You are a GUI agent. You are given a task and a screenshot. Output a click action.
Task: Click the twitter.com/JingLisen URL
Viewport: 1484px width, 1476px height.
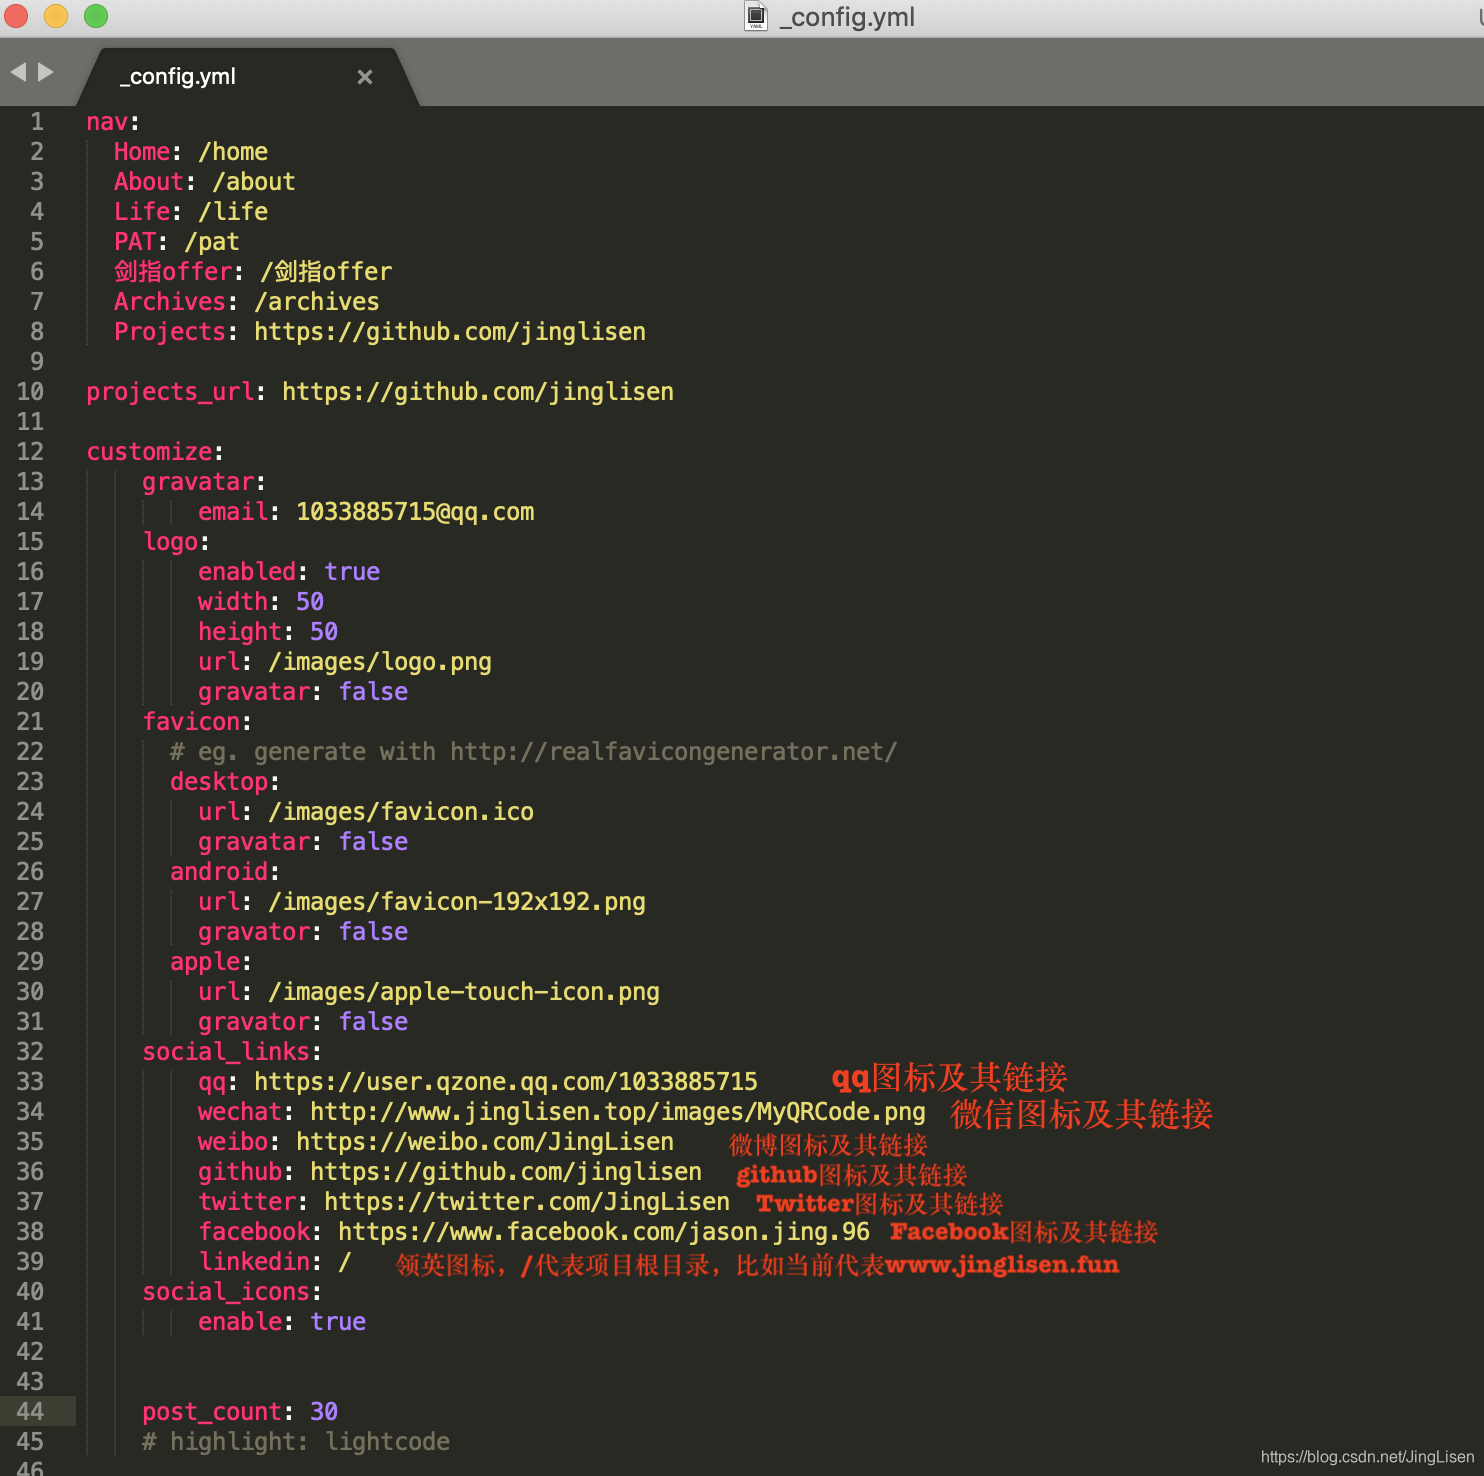pyautogui.click(x=527, y=1202)
